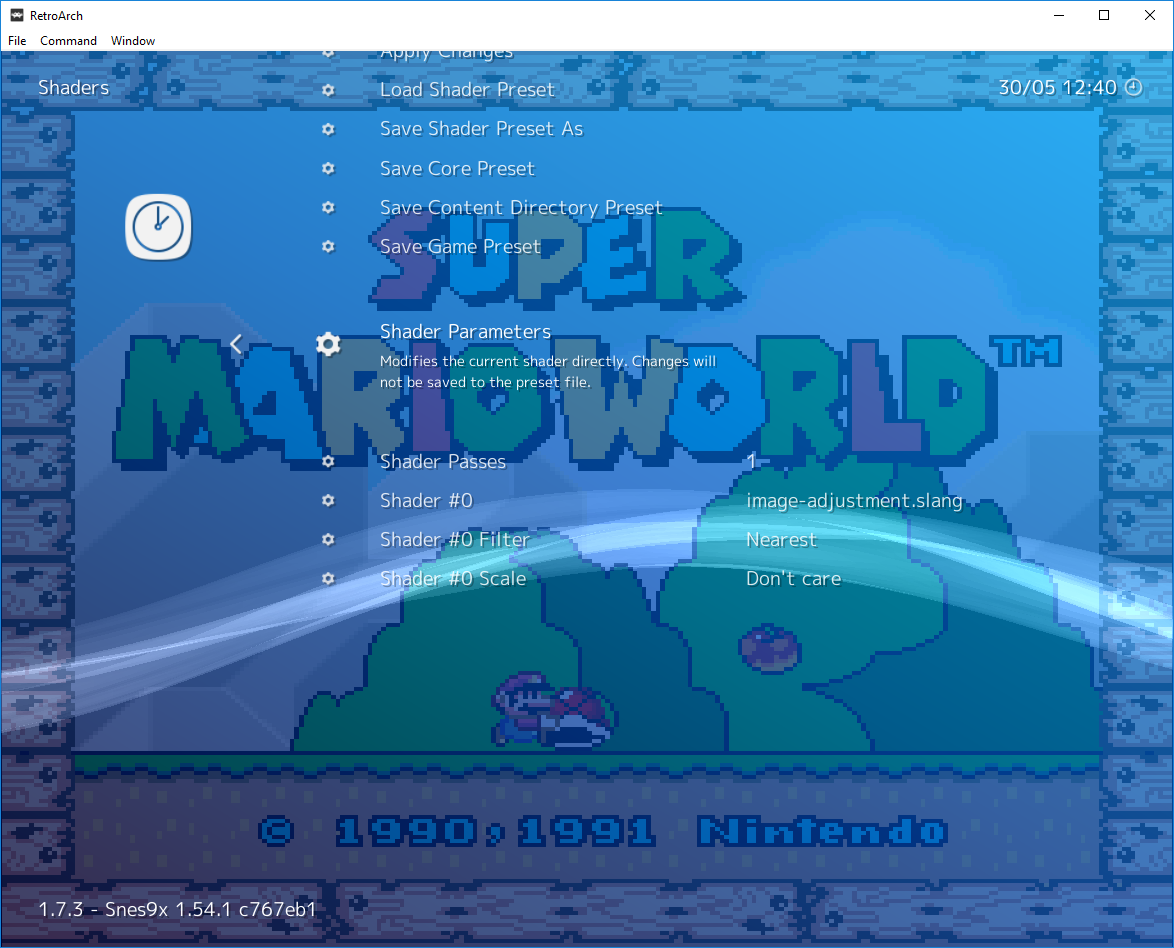Viewport: 1174px width, 948px height.
Task: Click the gear icon beside Save Shader Preset As
Action: click(328, 129)
